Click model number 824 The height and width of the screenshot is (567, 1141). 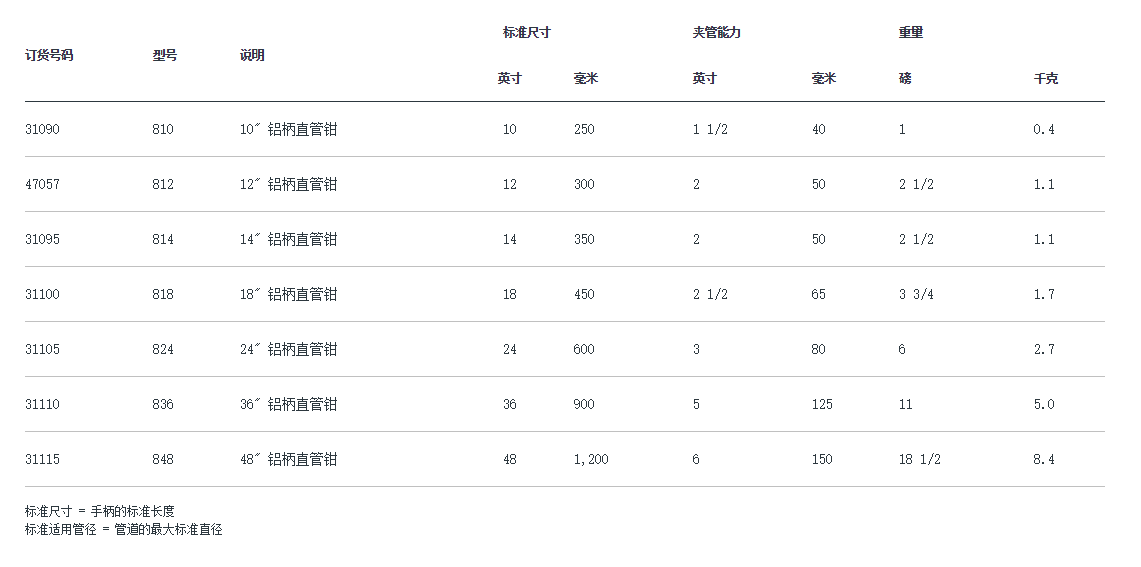[163, 349]
